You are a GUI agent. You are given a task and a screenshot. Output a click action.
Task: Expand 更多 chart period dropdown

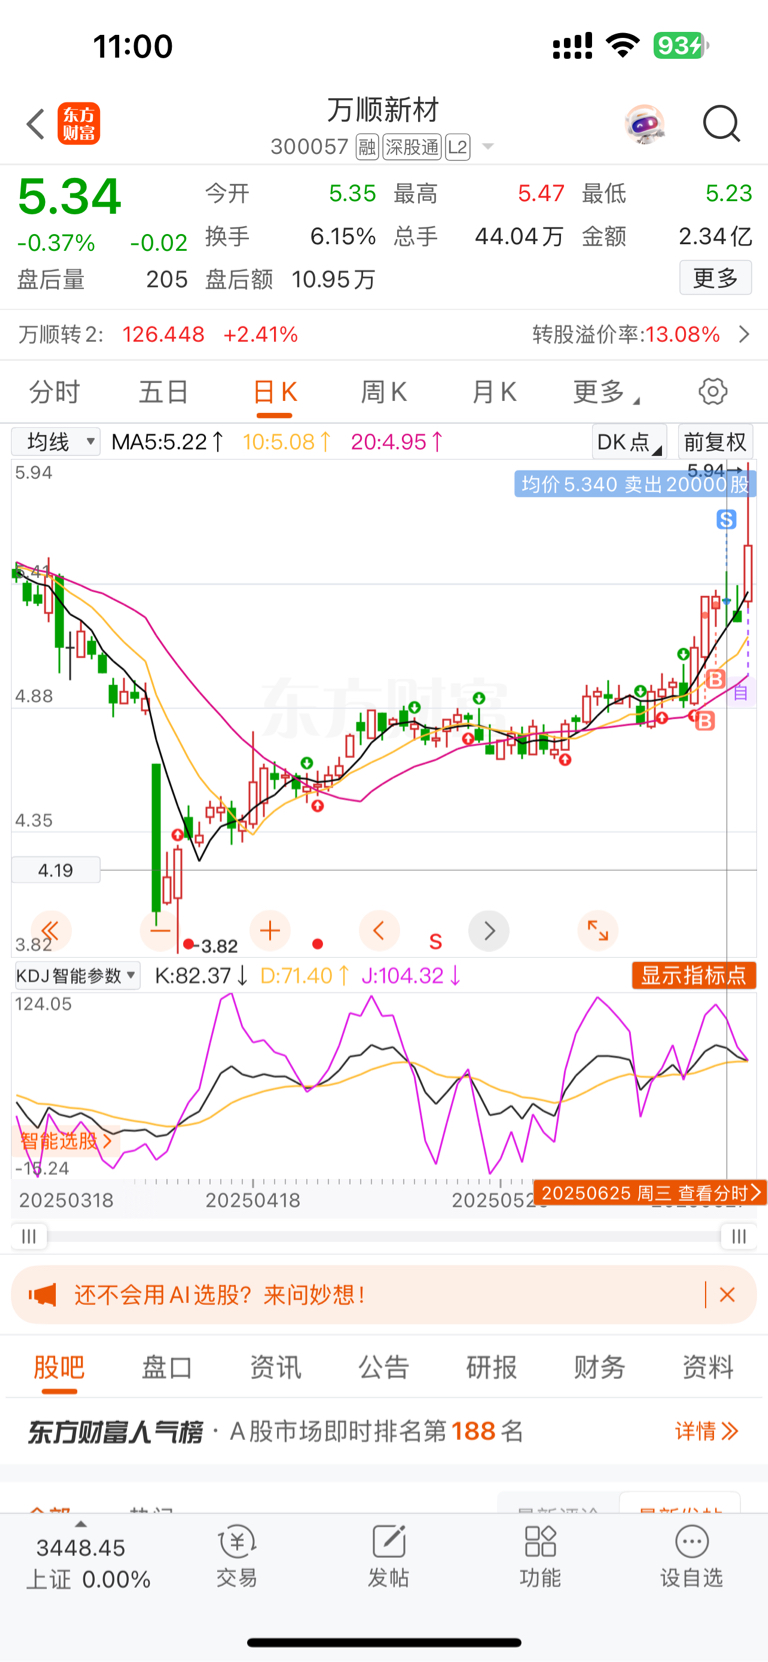(606, 392)
